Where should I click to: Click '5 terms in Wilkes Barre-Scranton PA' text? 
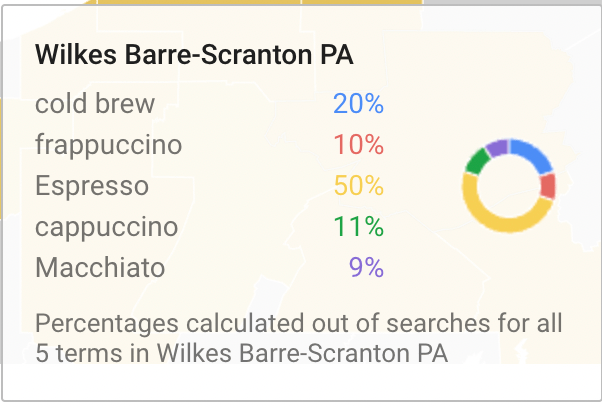[240, 352]
